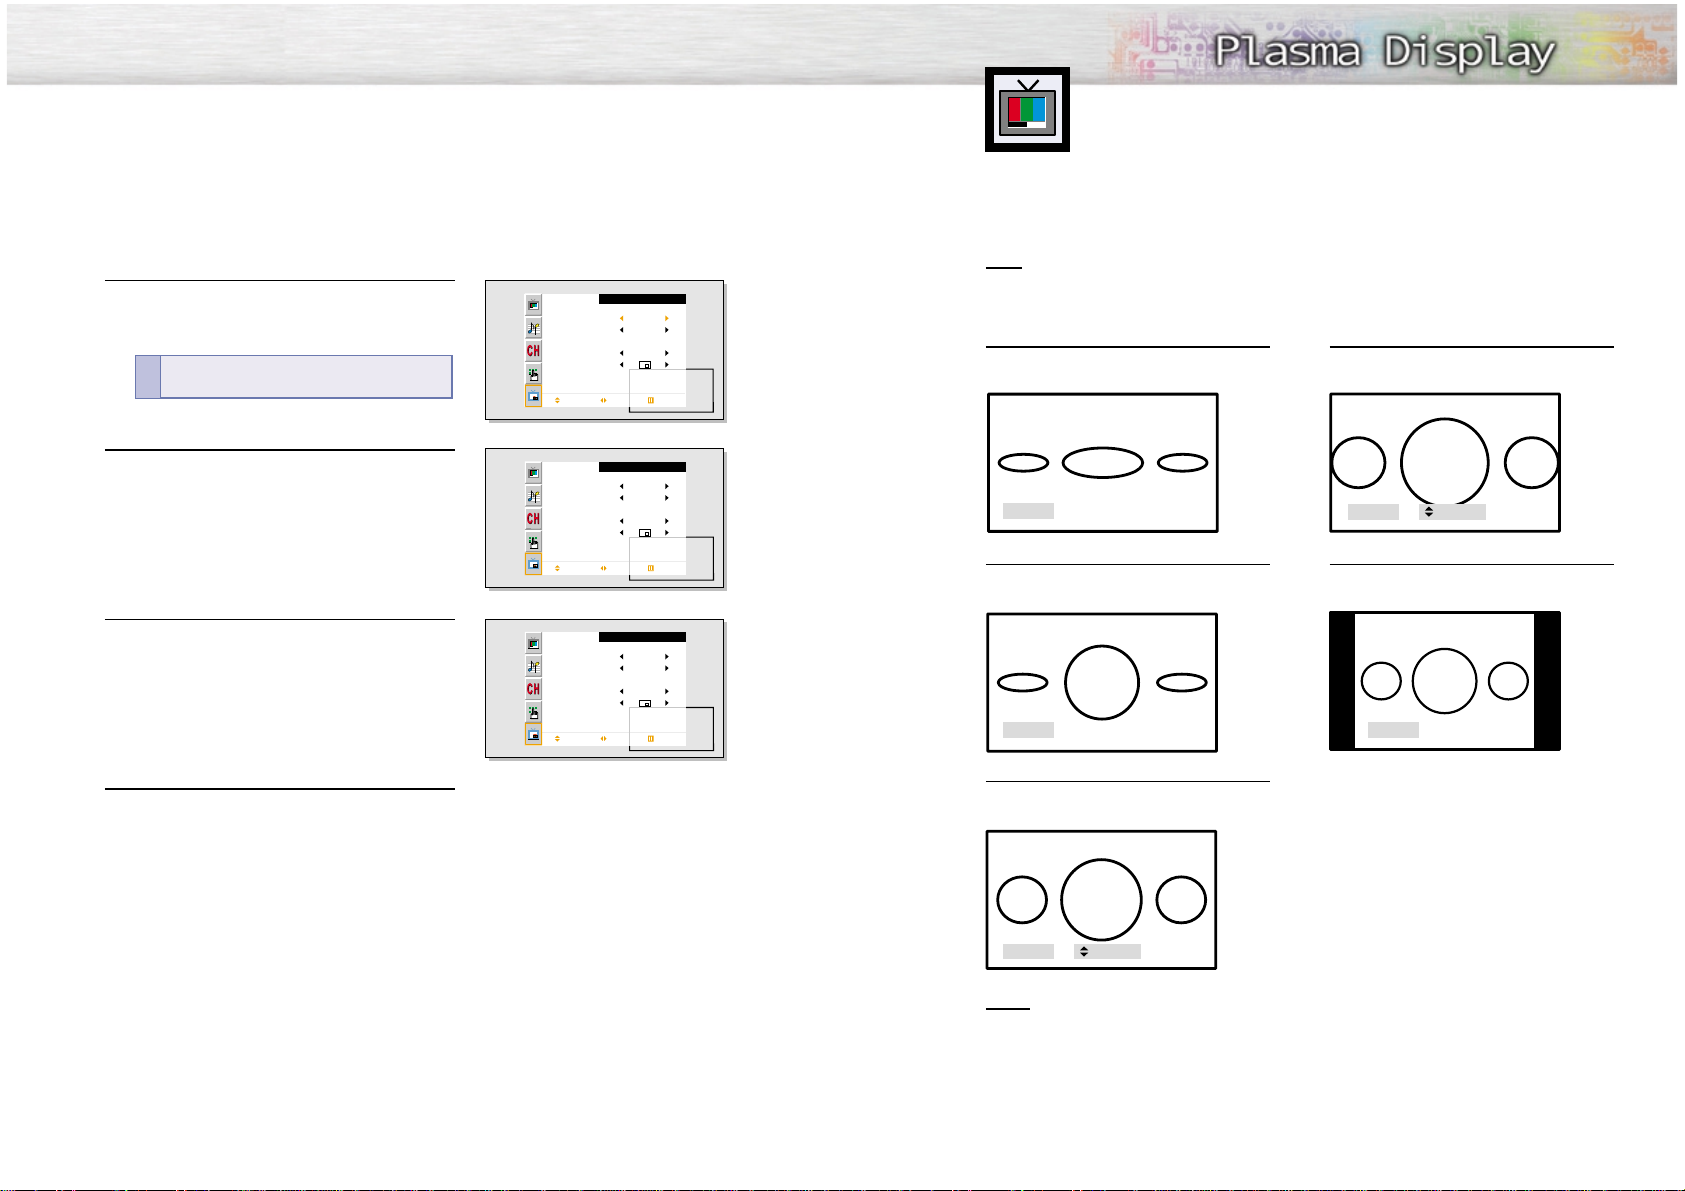1685x1191 pixels.
Task: Select the CH icon in the second menu screen
Action: pyautogui.click(x=533, y=519)
